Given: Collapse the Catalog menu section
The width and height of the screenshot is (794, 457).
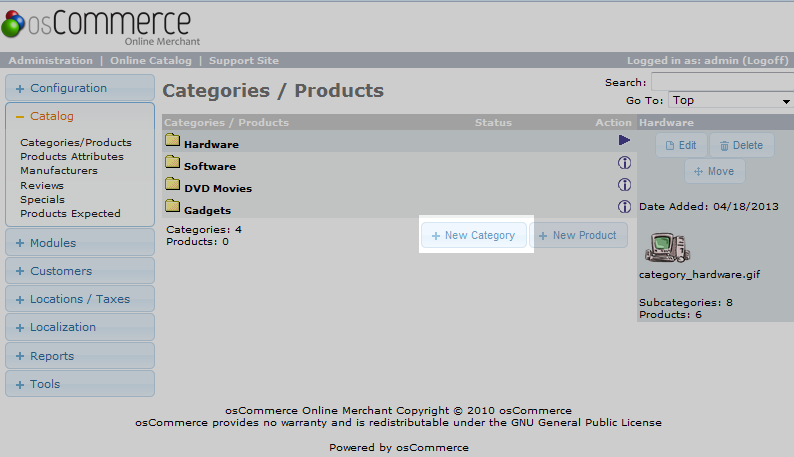Looking at the screenshot, I should click(80, 116).
